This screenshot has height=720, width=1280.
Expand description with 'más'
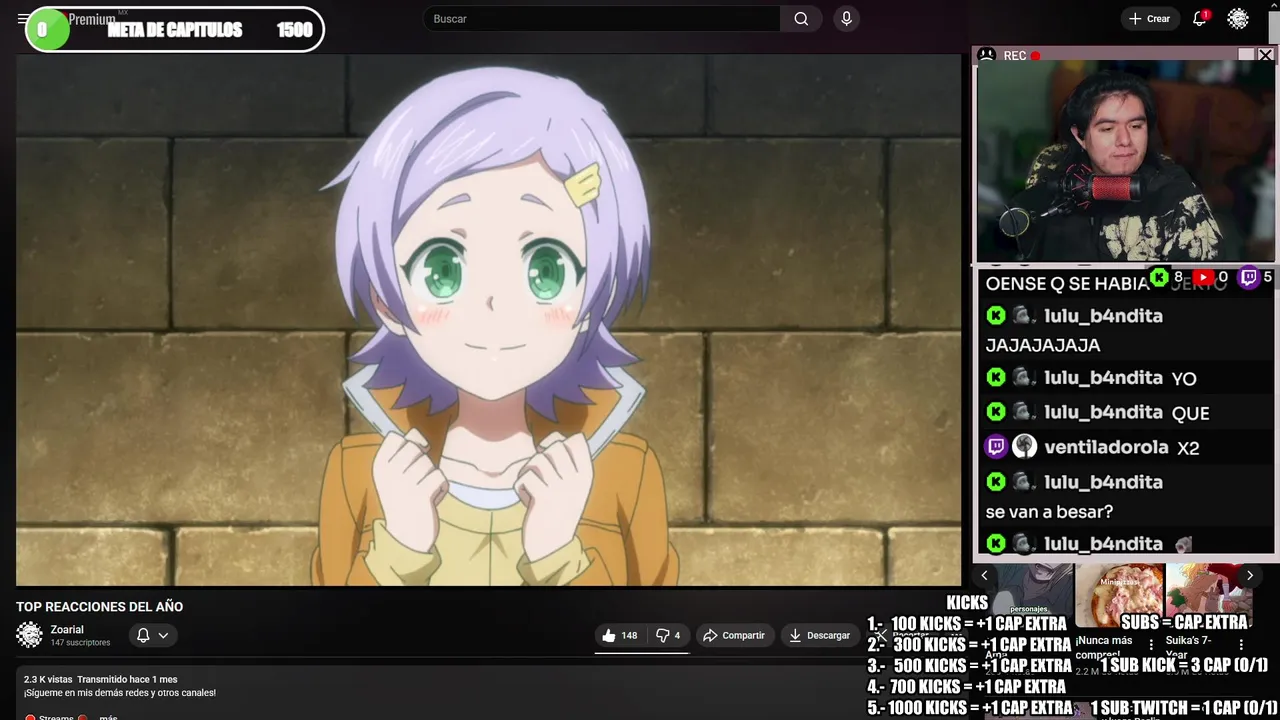(108, 717)
